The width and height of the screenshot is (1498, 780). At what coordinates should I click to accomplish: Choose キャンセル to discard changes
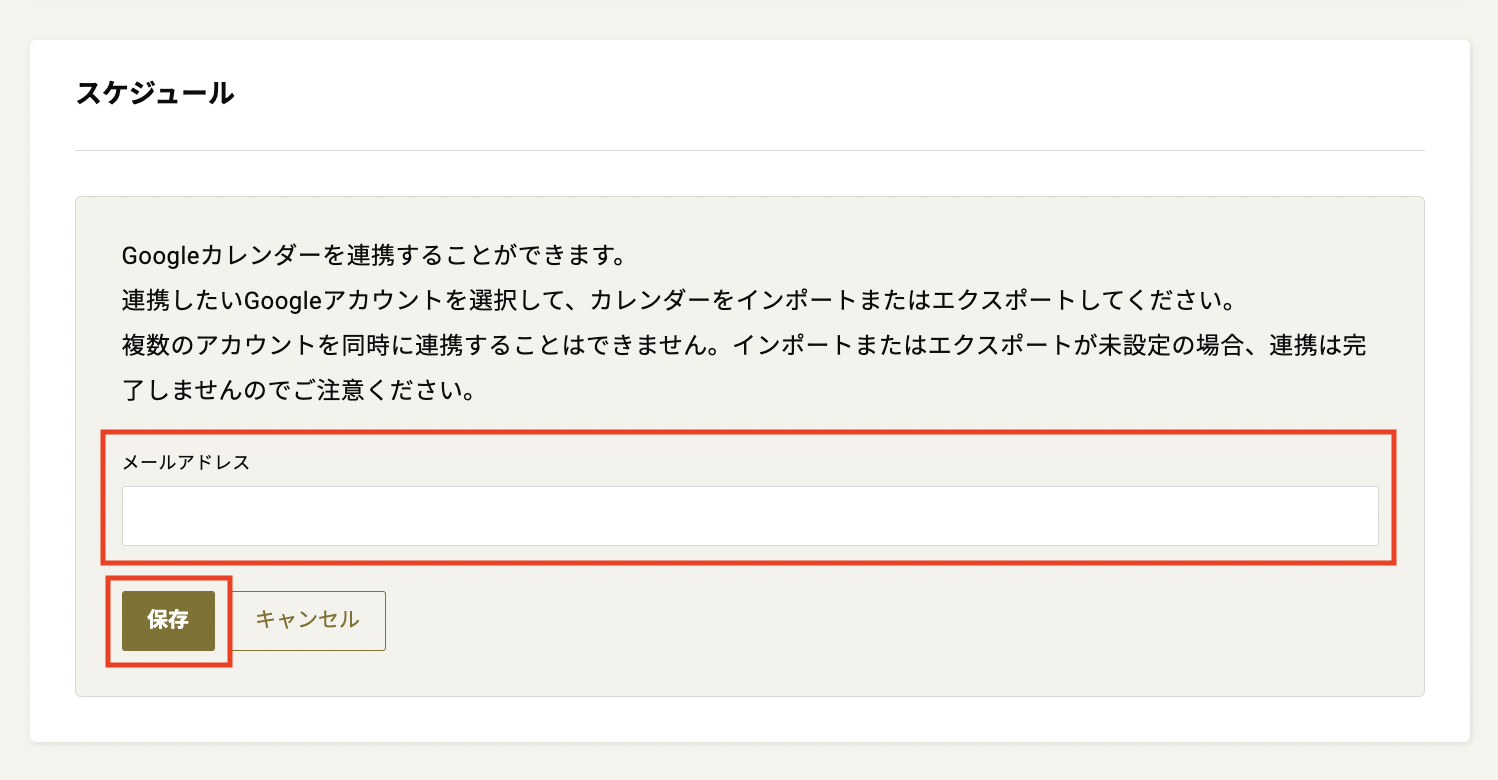(x=308, y=620)
